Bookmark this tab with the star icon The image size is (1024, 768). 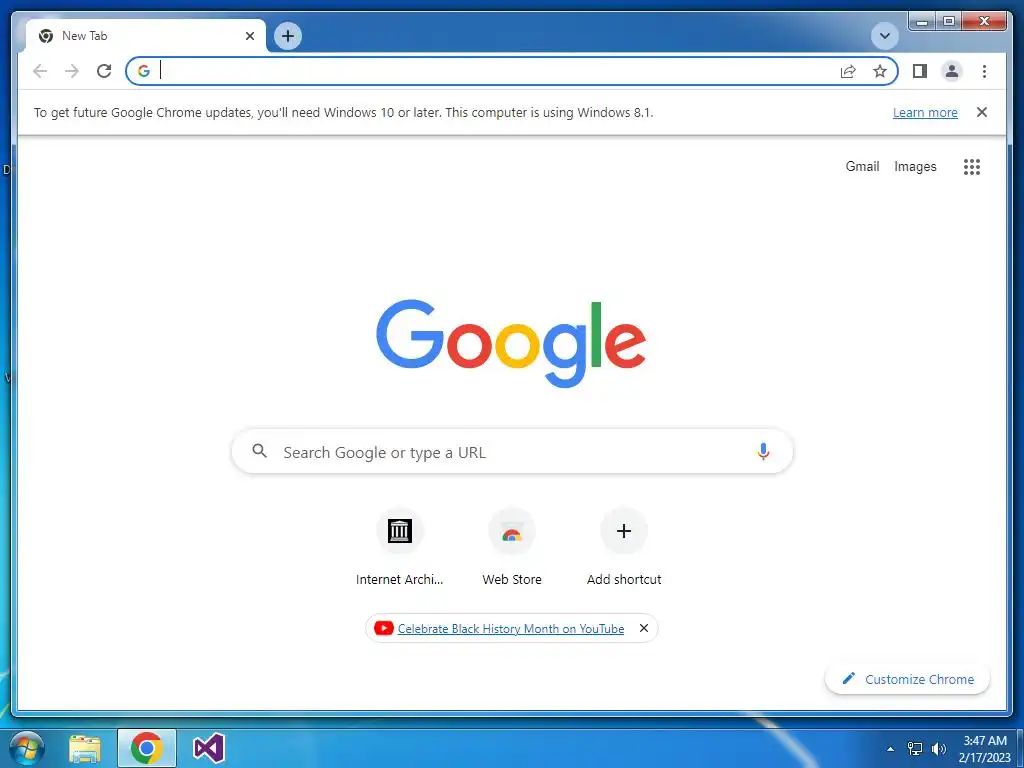[880, 71]
